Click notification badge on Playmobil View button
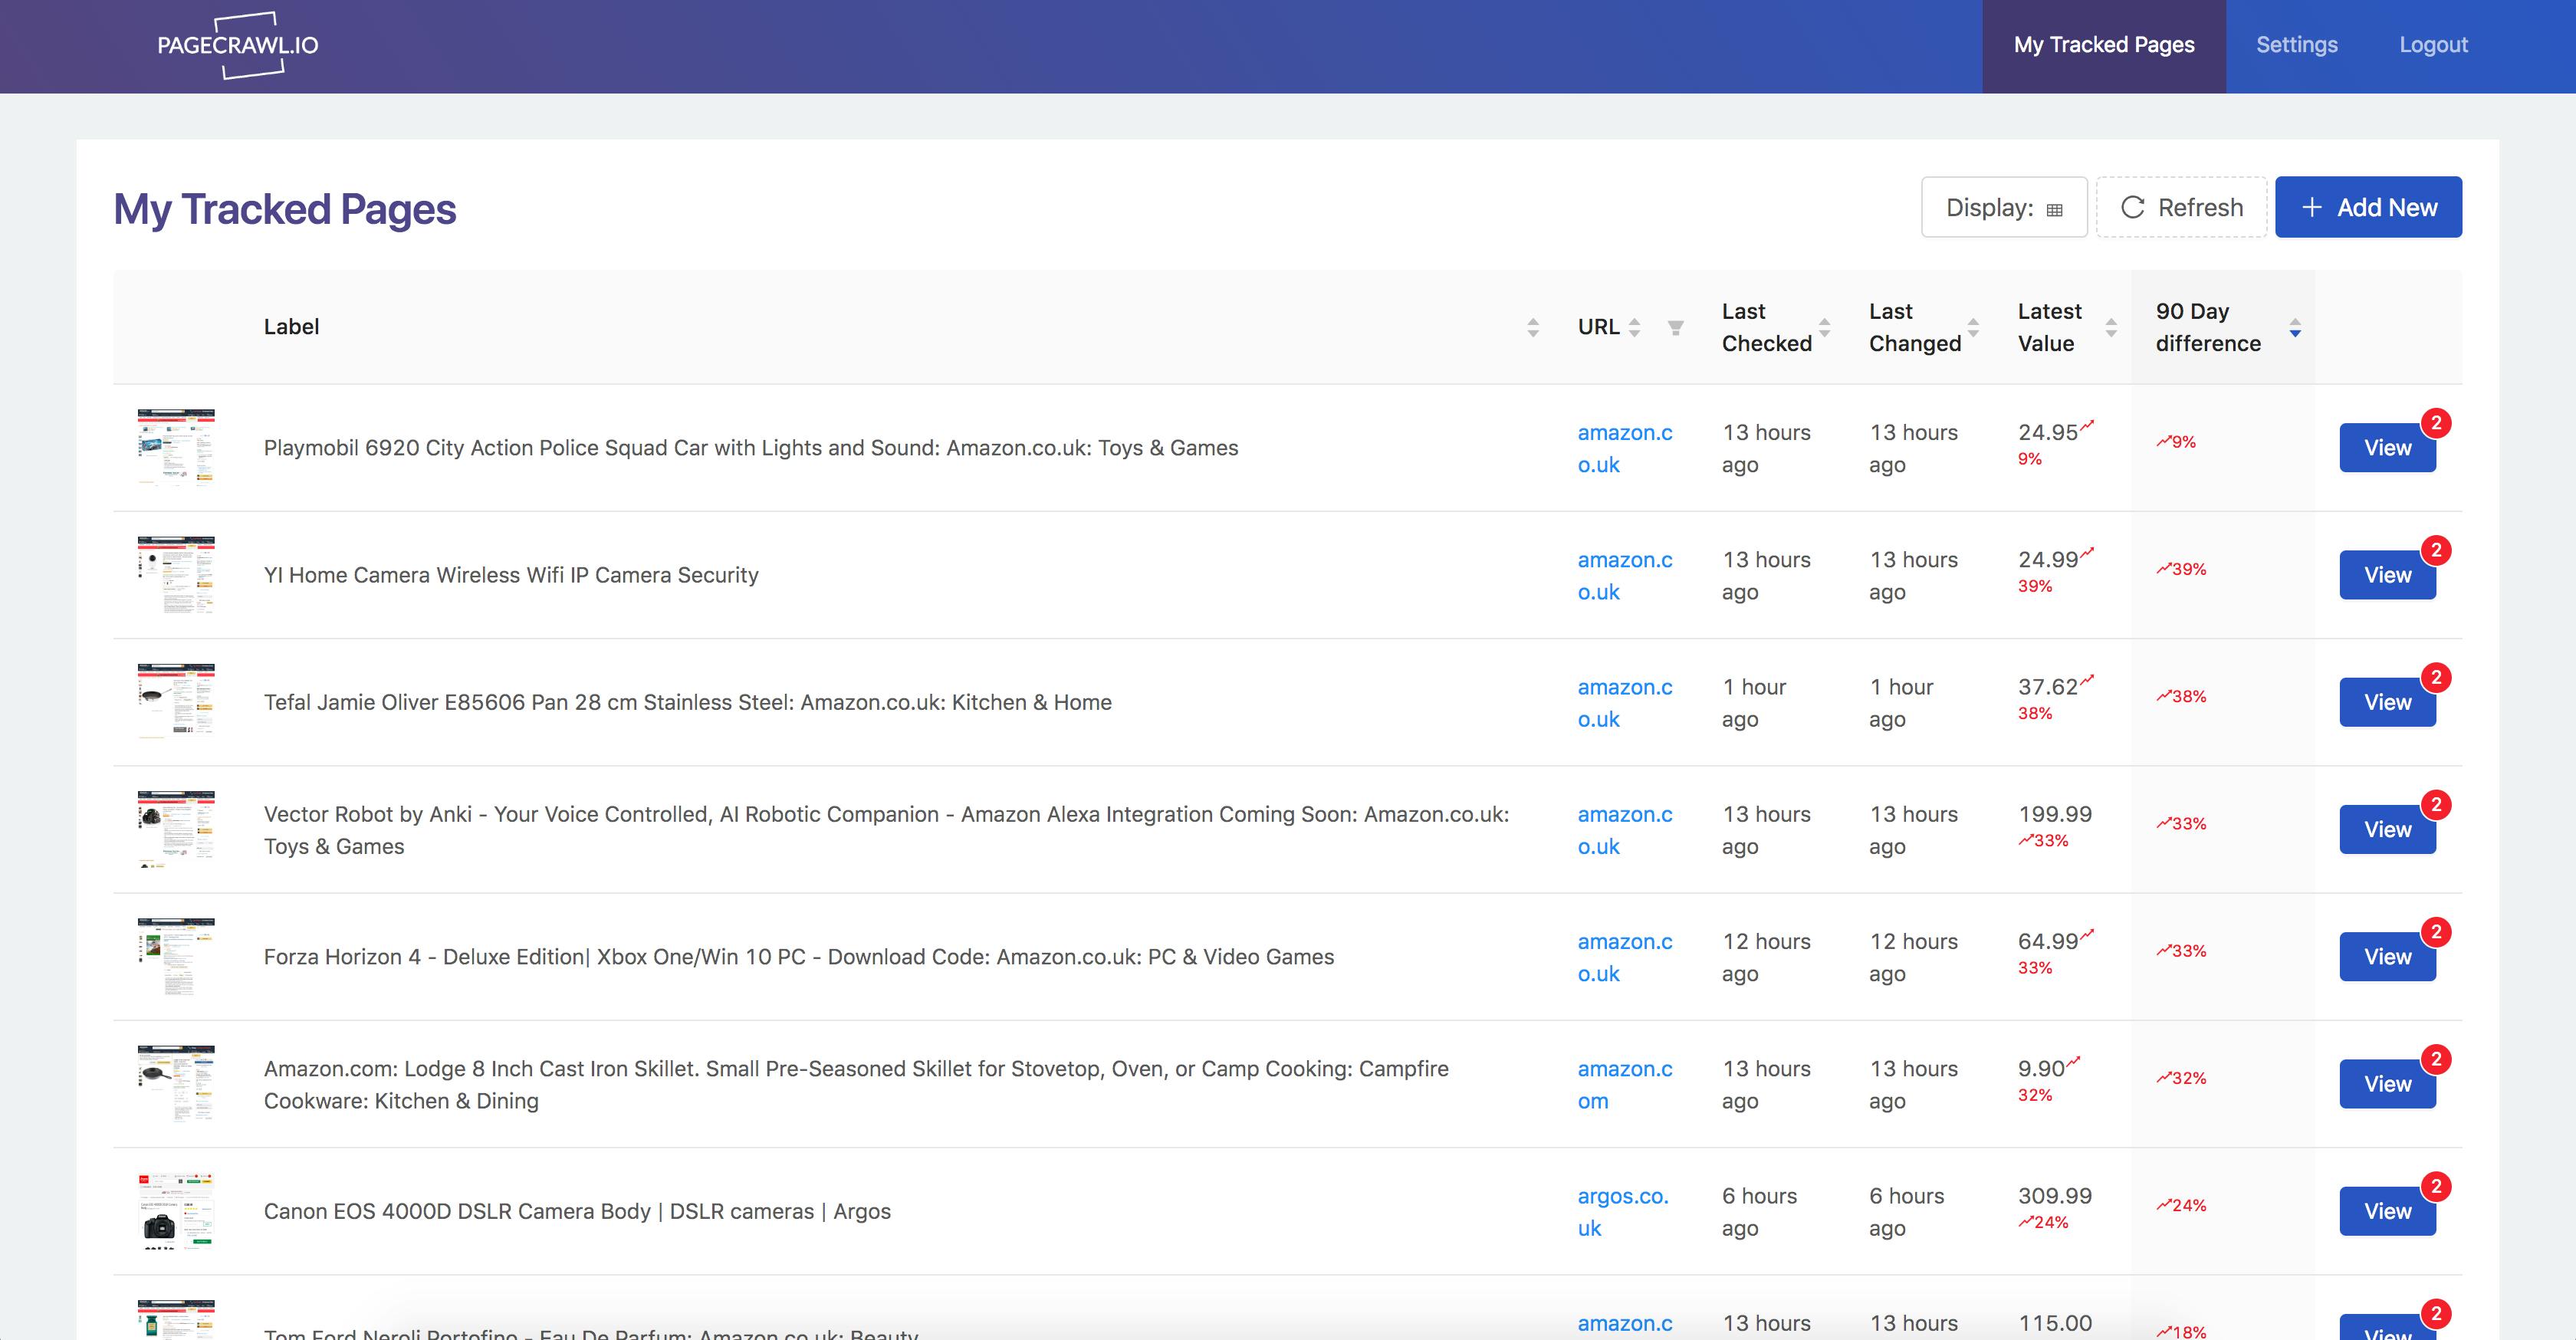Screen dimensions: 2576x1340 2436,423
